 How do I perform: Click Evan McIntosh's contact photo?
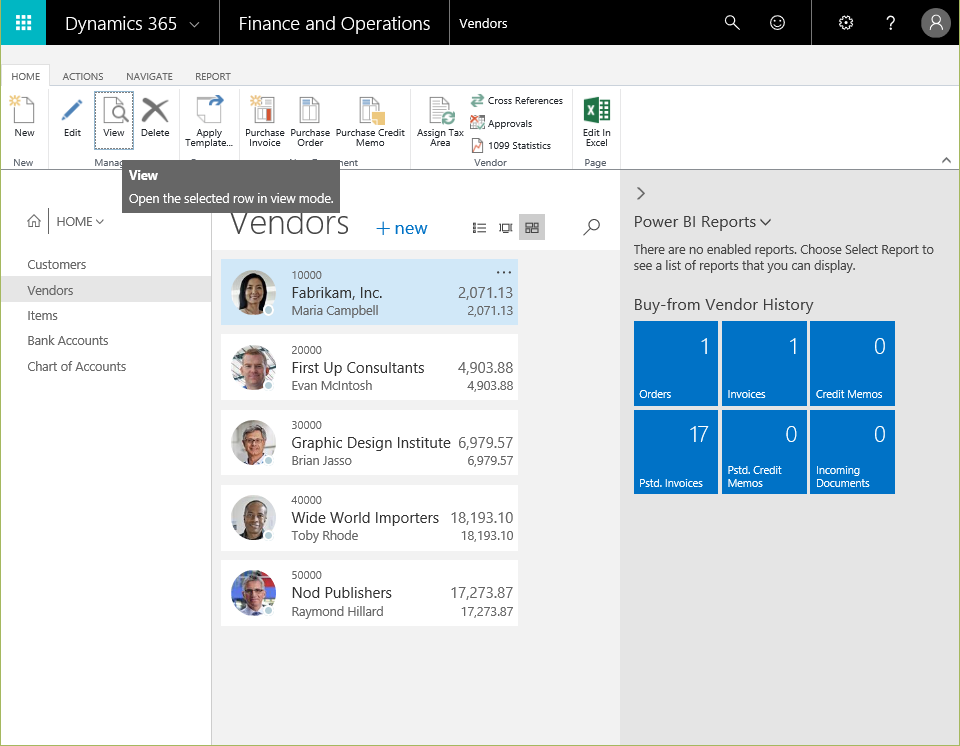[x=253, y=367]
